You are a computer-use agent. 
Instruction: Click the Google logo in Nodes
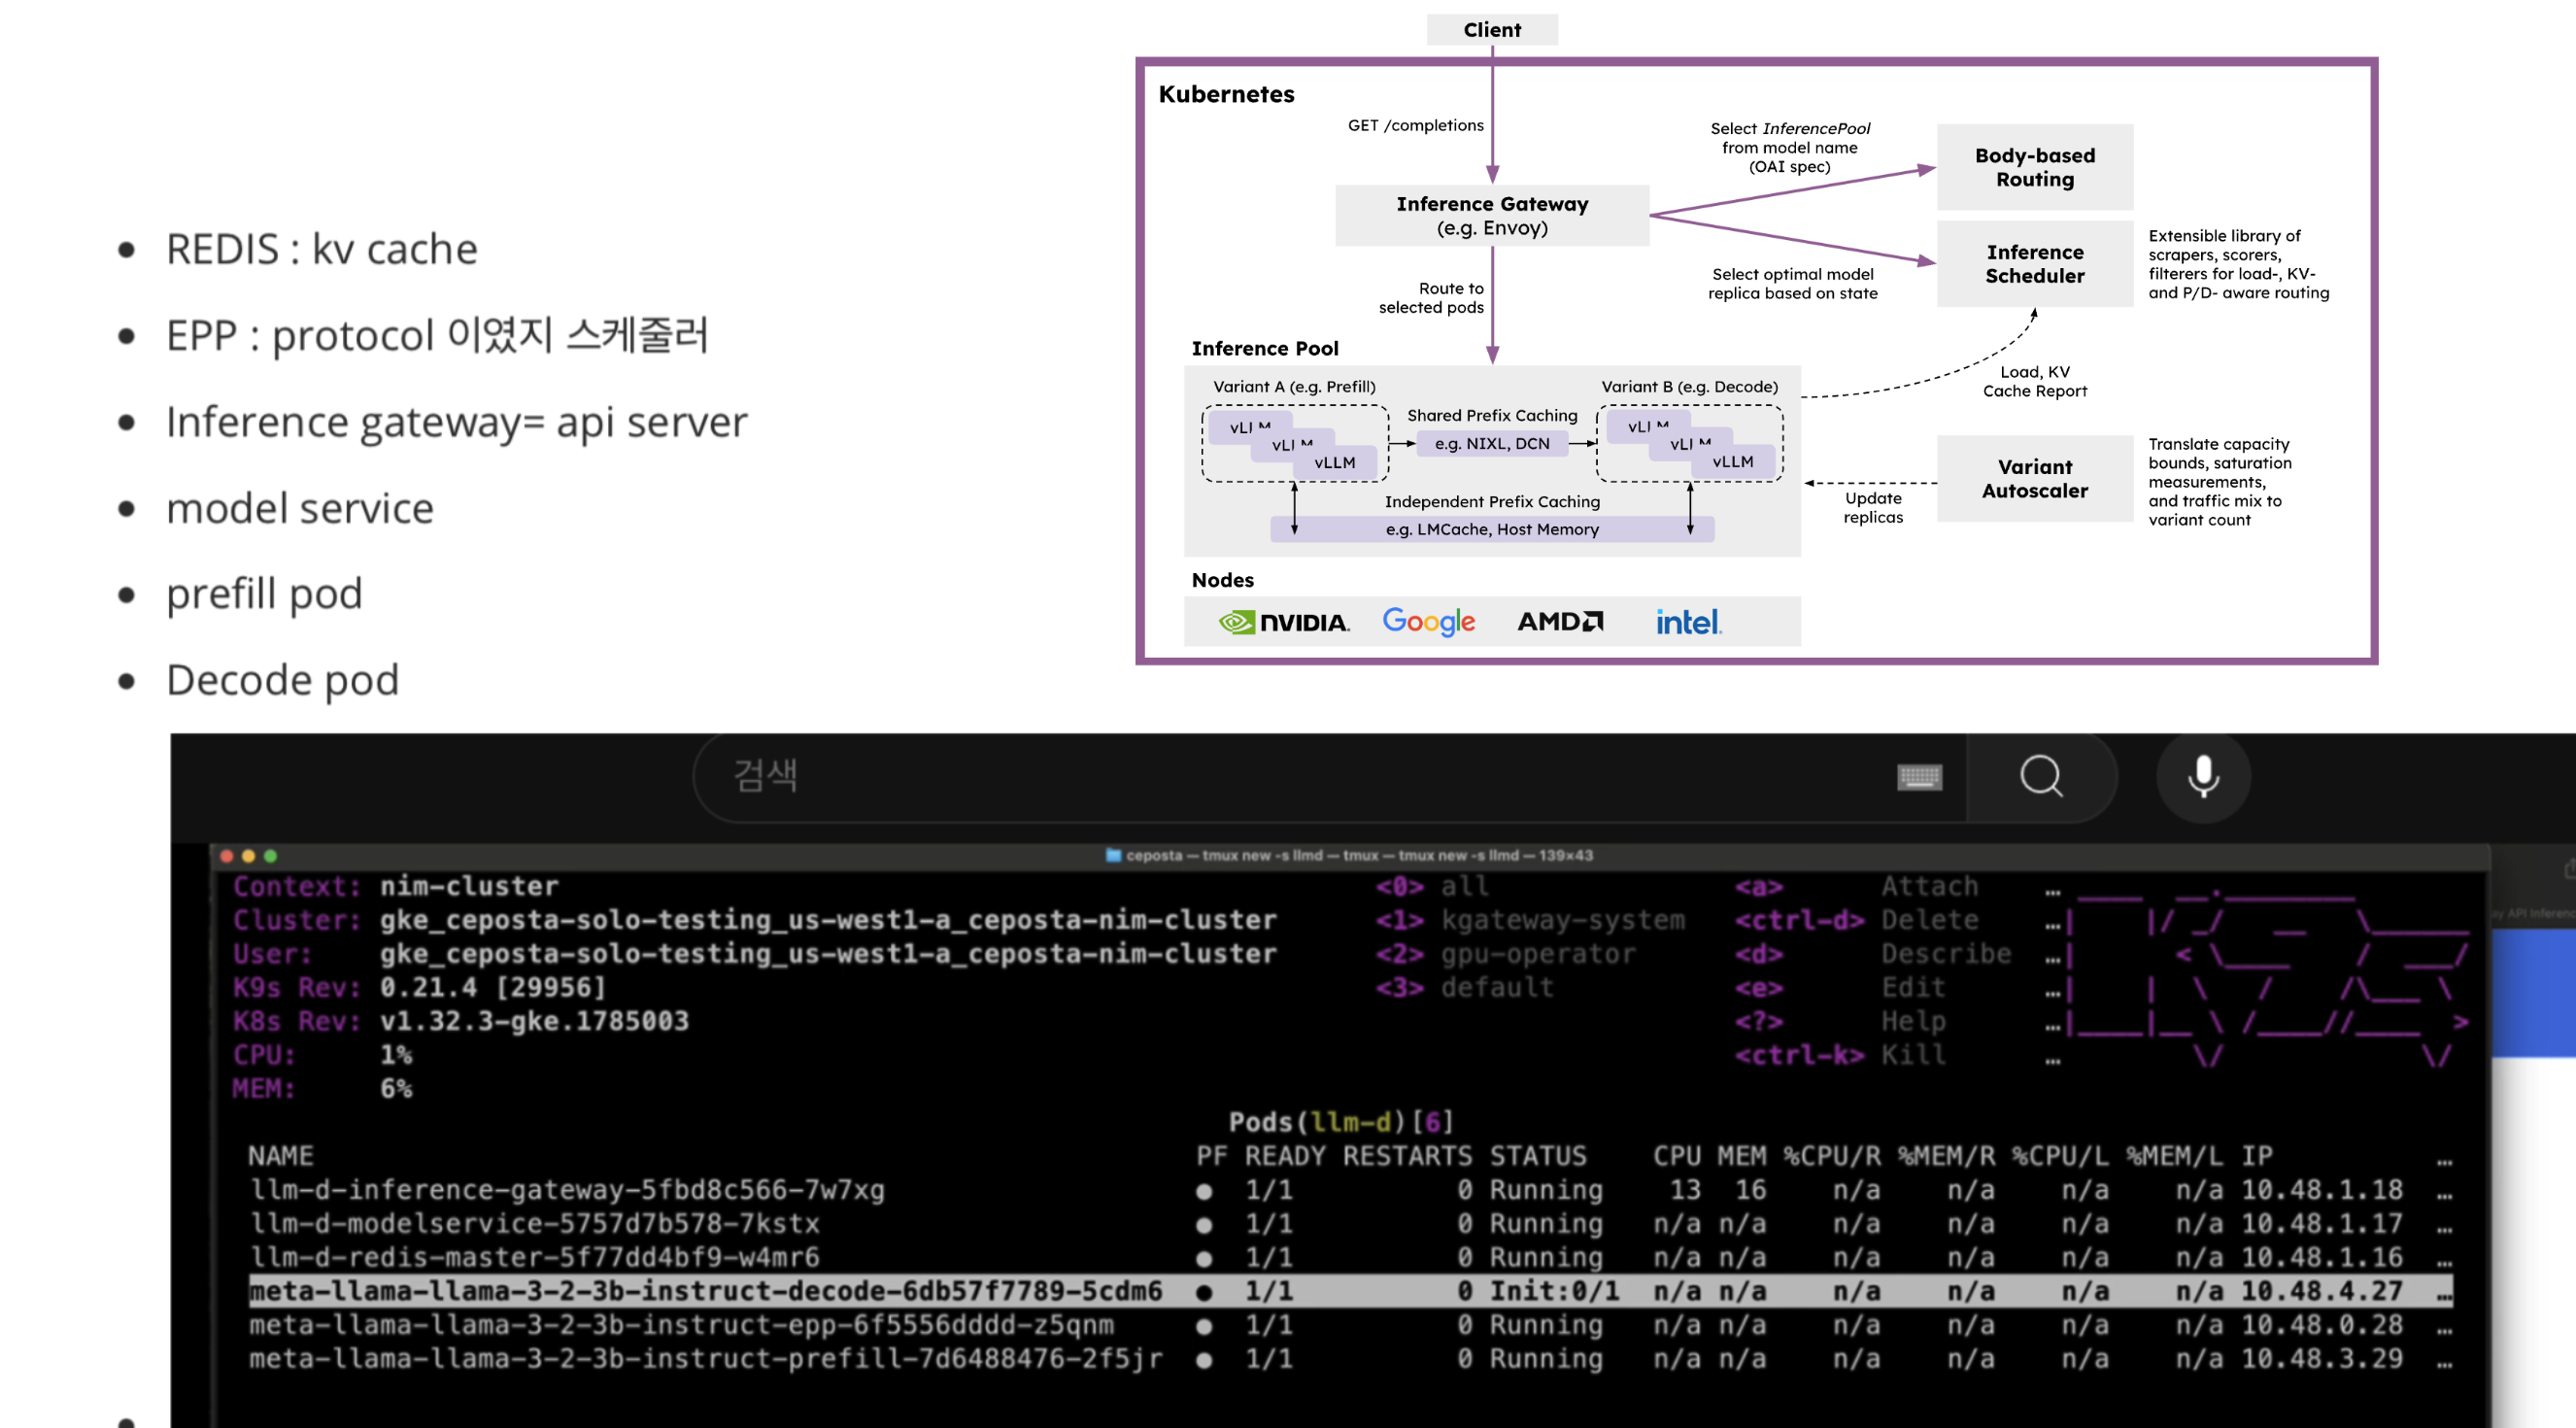pos(1428,621)
